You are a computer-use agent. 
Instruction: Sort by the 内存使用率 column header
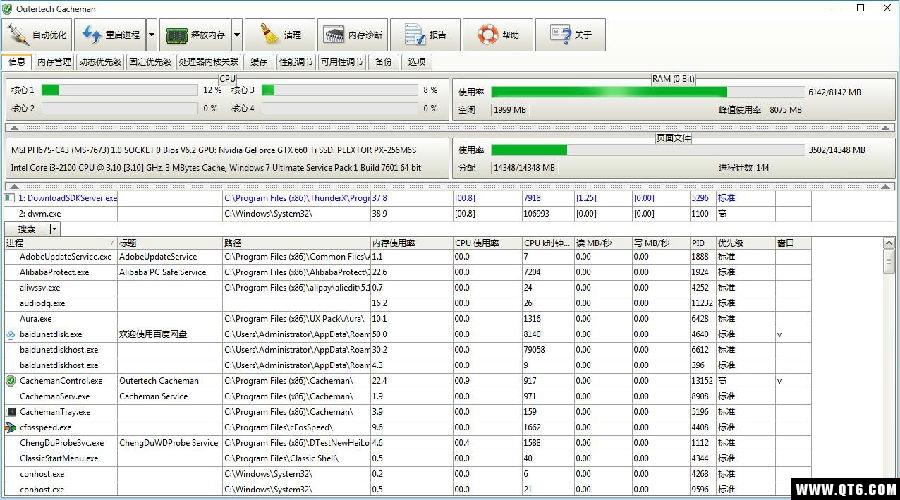(412, 243)
